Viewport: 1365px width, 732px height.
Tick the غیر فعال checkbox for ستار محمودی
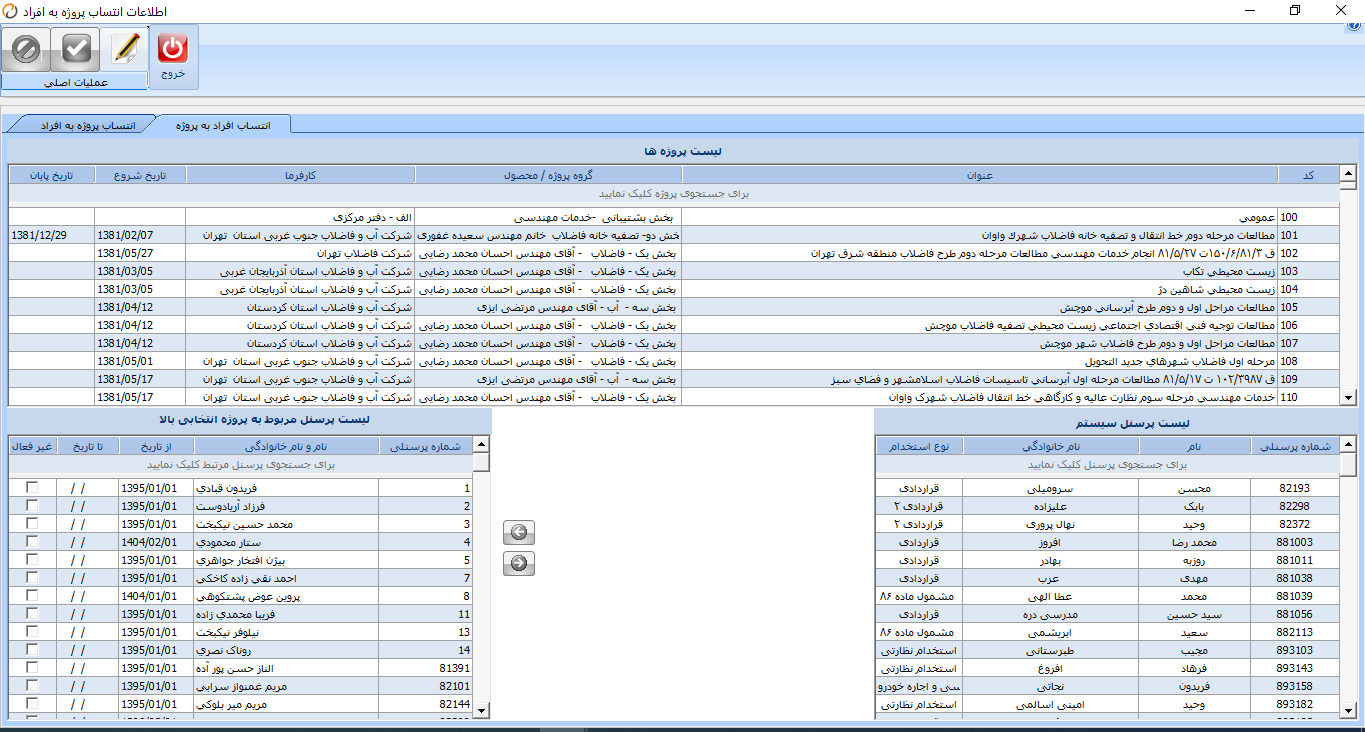[x=33, y=542]
